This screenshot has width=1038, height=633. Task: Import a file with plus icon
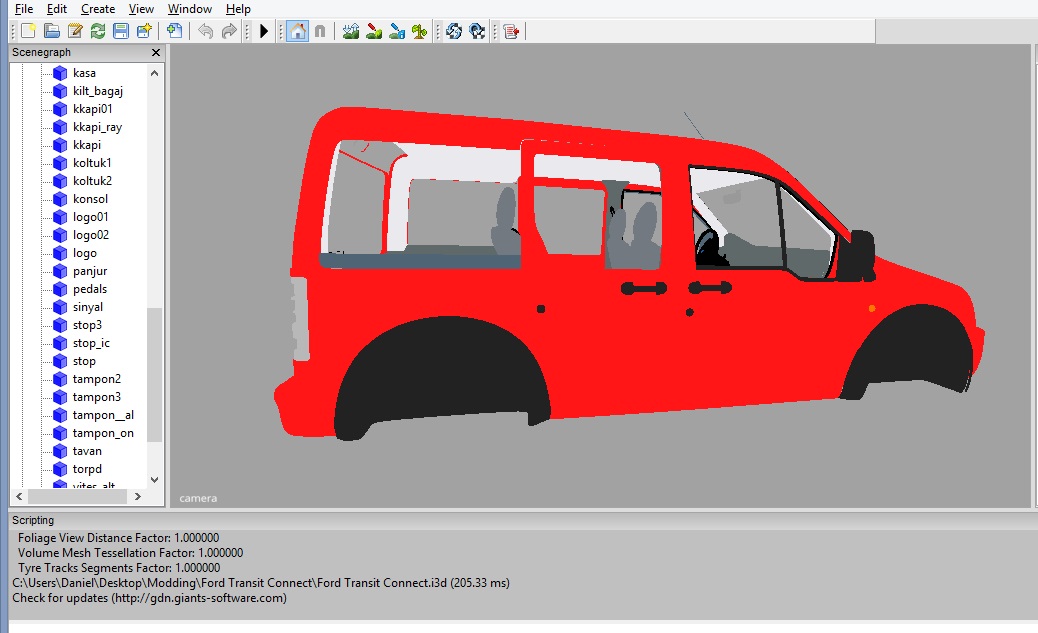click(x=174, y=31)
